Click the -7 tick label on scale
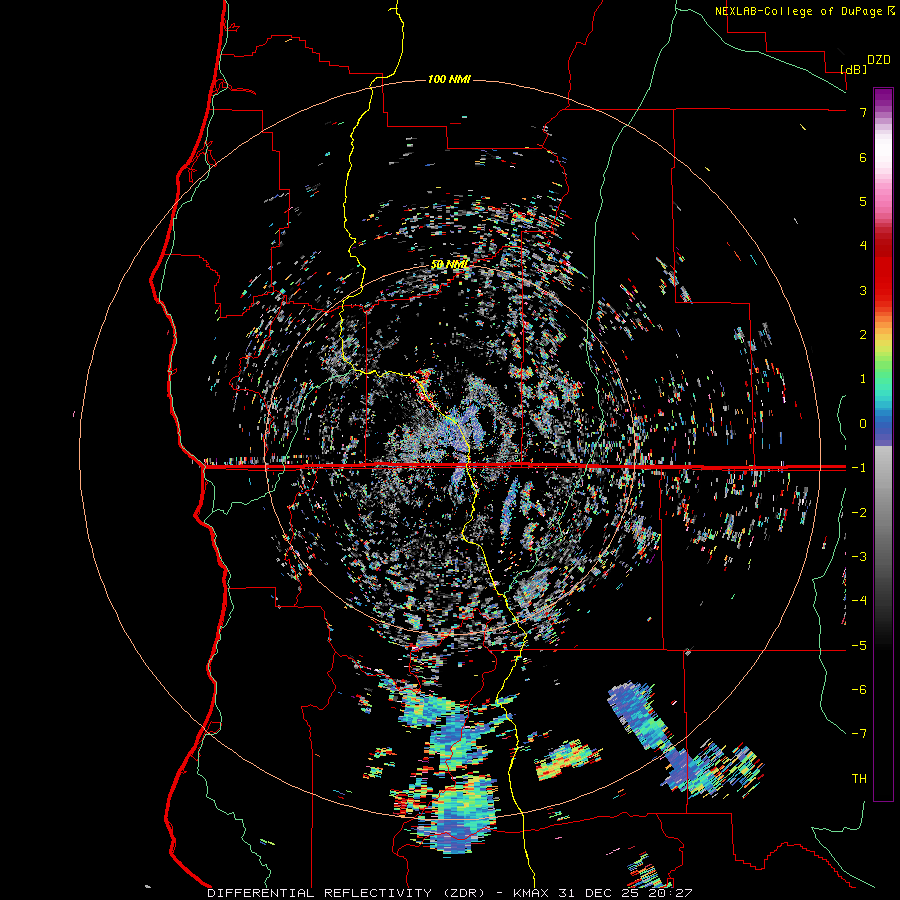The height and width of the screenshot is (900, 900). coord(859,734)
